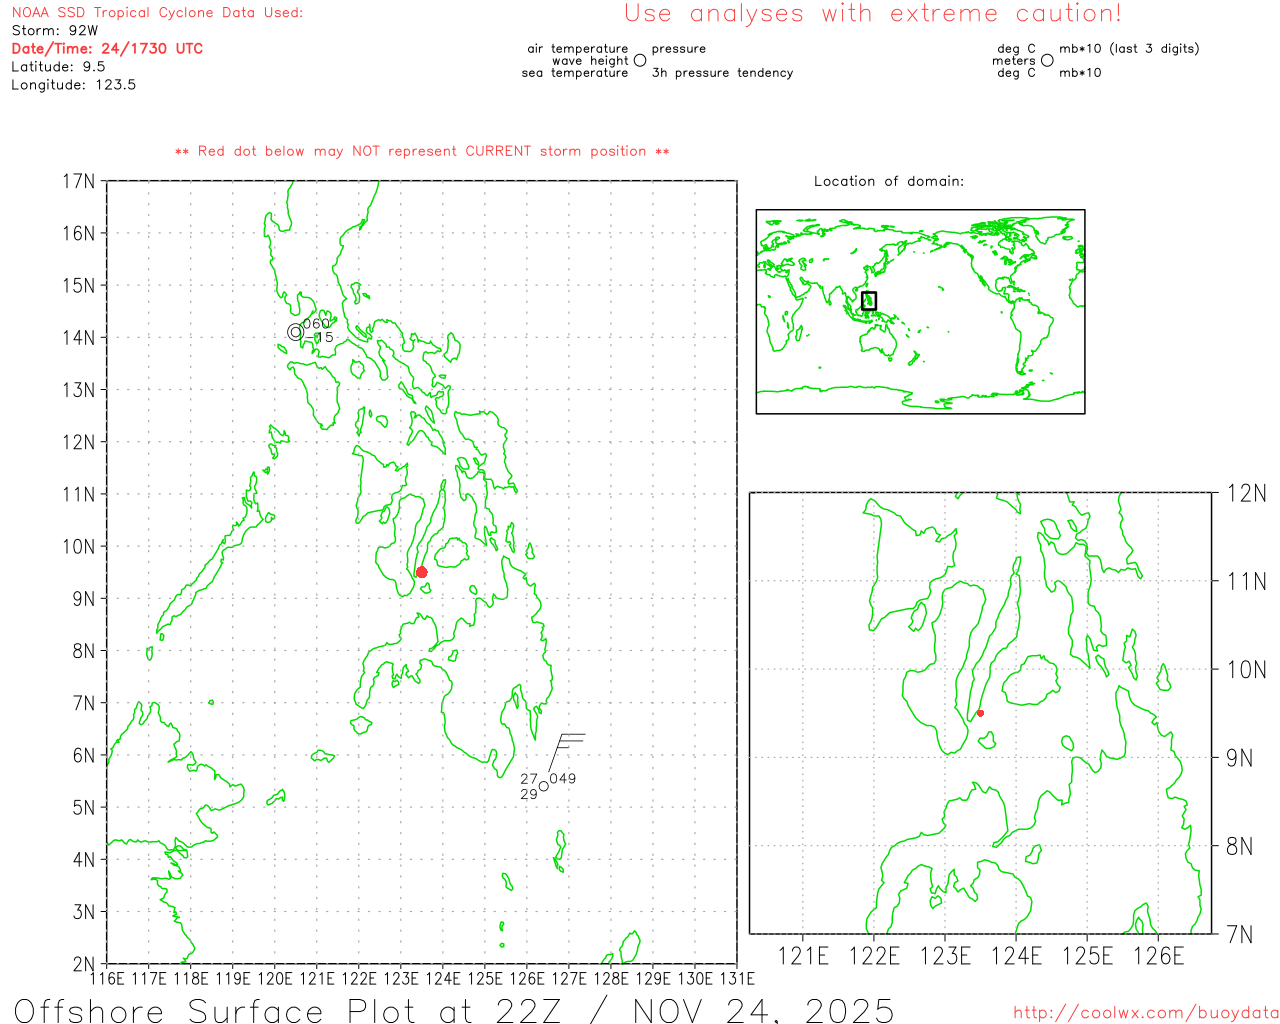Screen dimensions: 1280x1024
Task: Click the "3h pressure tendency" legend label
Action: (722, 73)
